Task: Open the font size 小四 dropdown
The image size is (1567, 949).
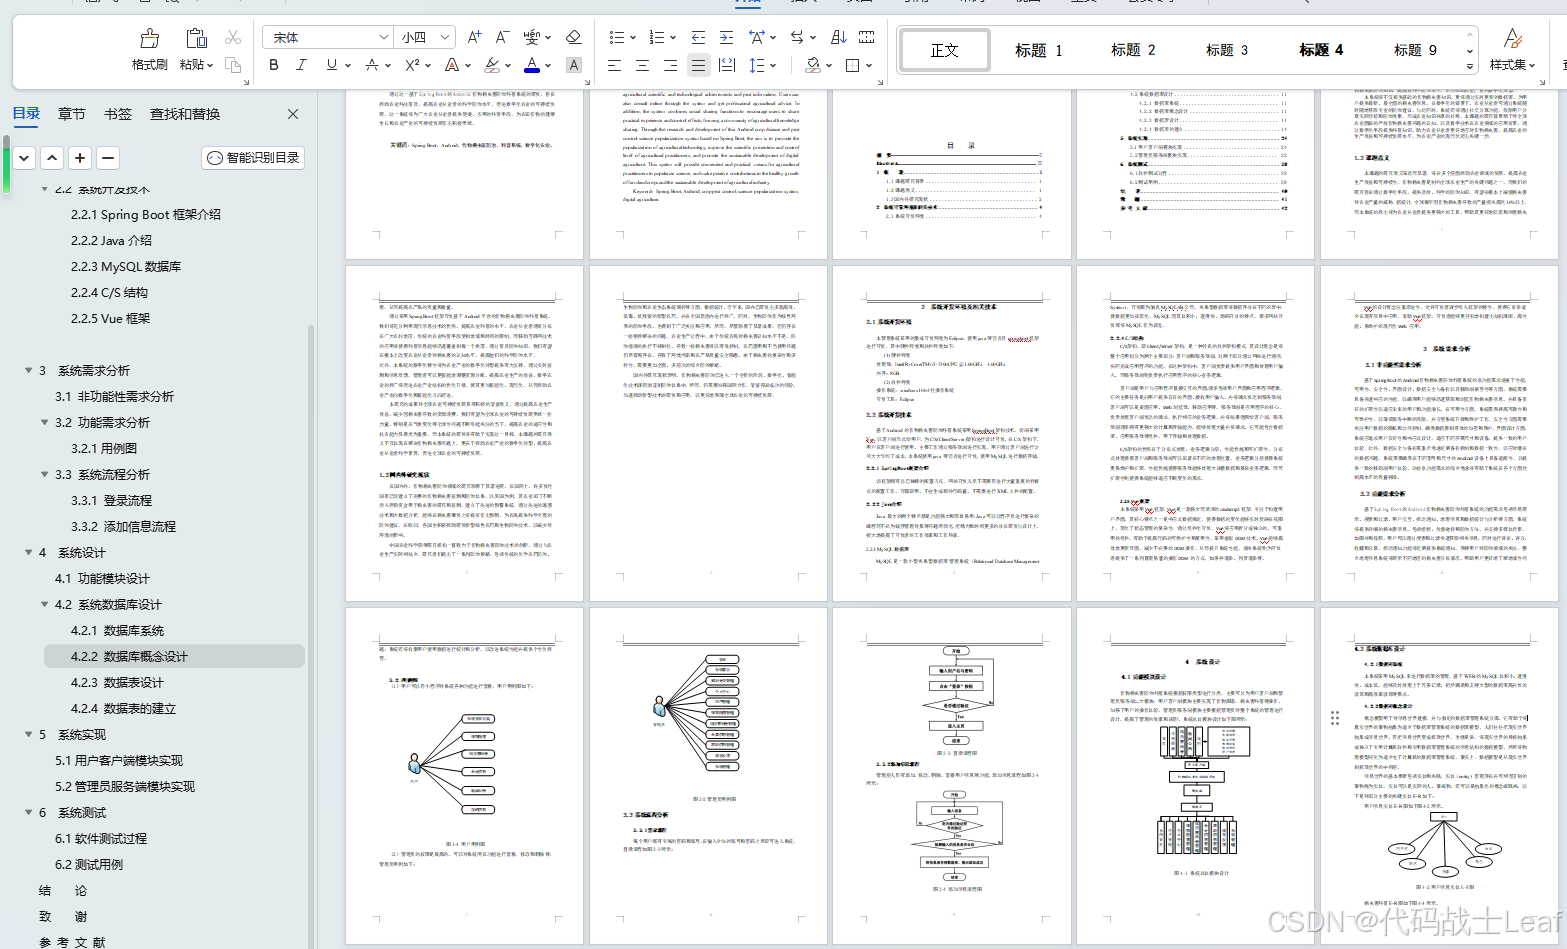Action: pyautogui.click(x=445, y=37)
